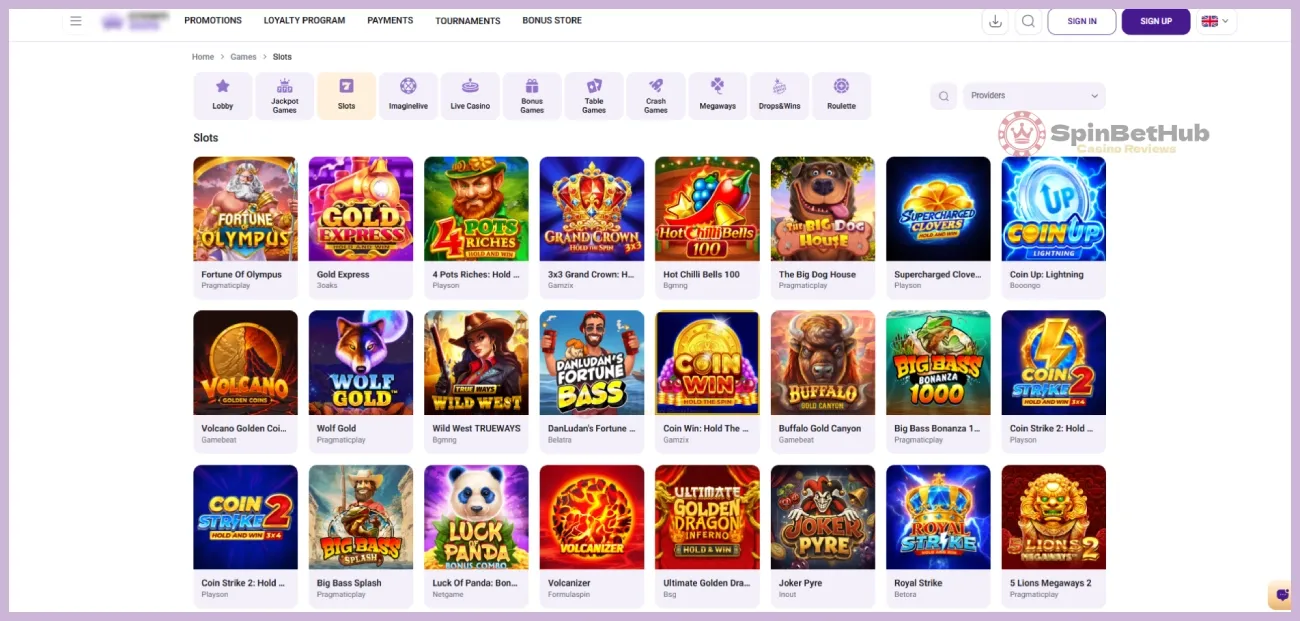Open DanLudan's Fortune Bass thumbnail
The width and height of the screenshot is (1300, 621).
(x=592, y=363)
